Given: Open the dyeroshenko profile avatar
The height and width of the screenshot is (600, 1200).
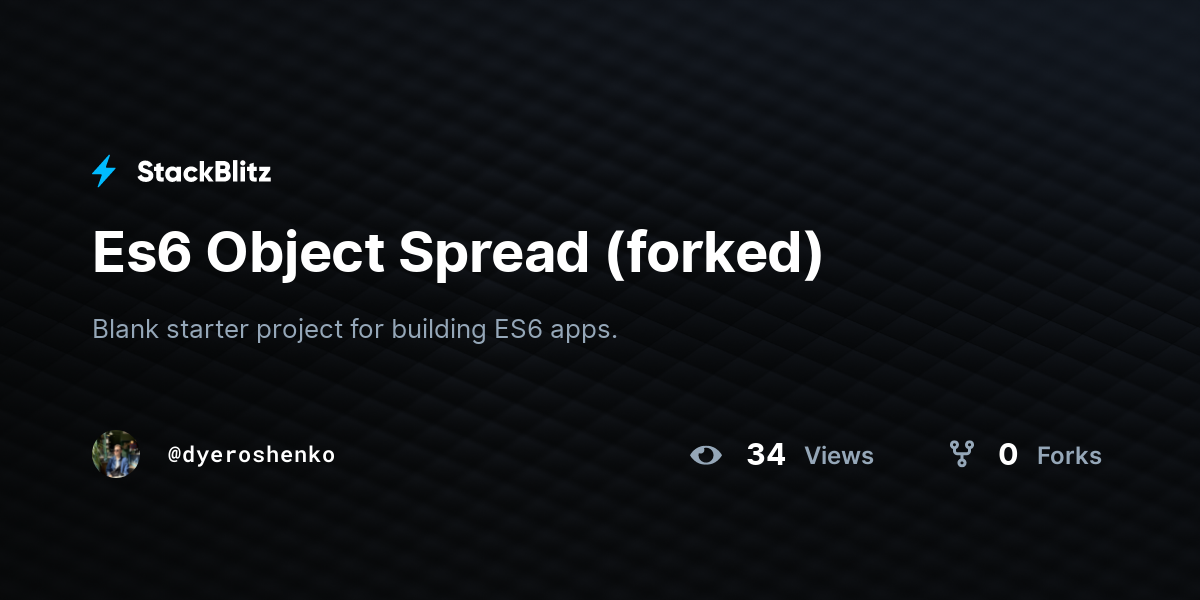Looking at the screenshot, I should 116,454.
